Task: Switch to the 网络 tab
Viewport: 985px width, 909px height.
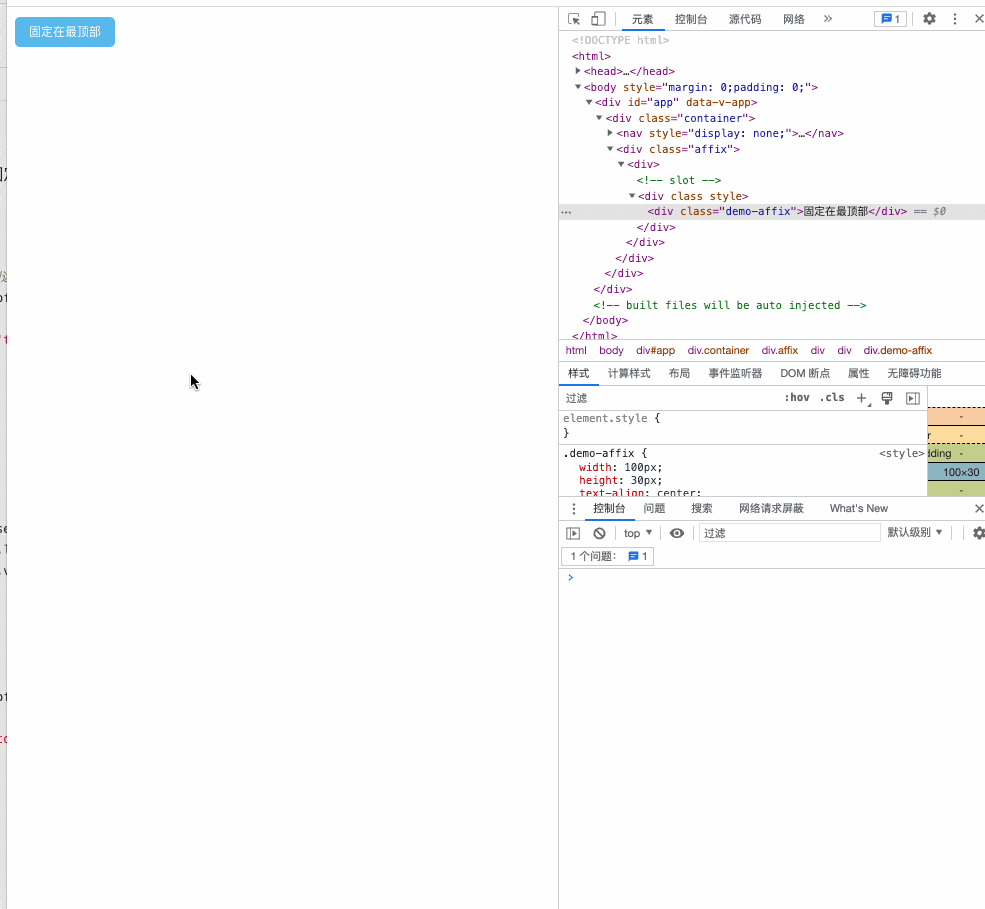Action: click(x=794, y=19)
